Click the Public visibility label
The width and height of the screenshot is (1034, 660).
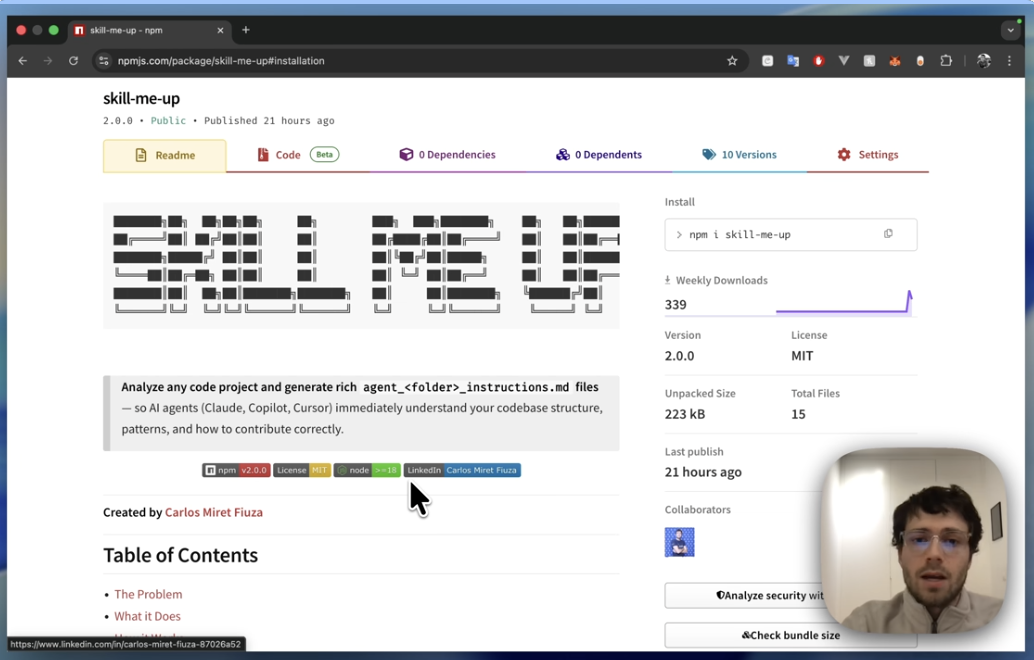(x=168, y=121)
